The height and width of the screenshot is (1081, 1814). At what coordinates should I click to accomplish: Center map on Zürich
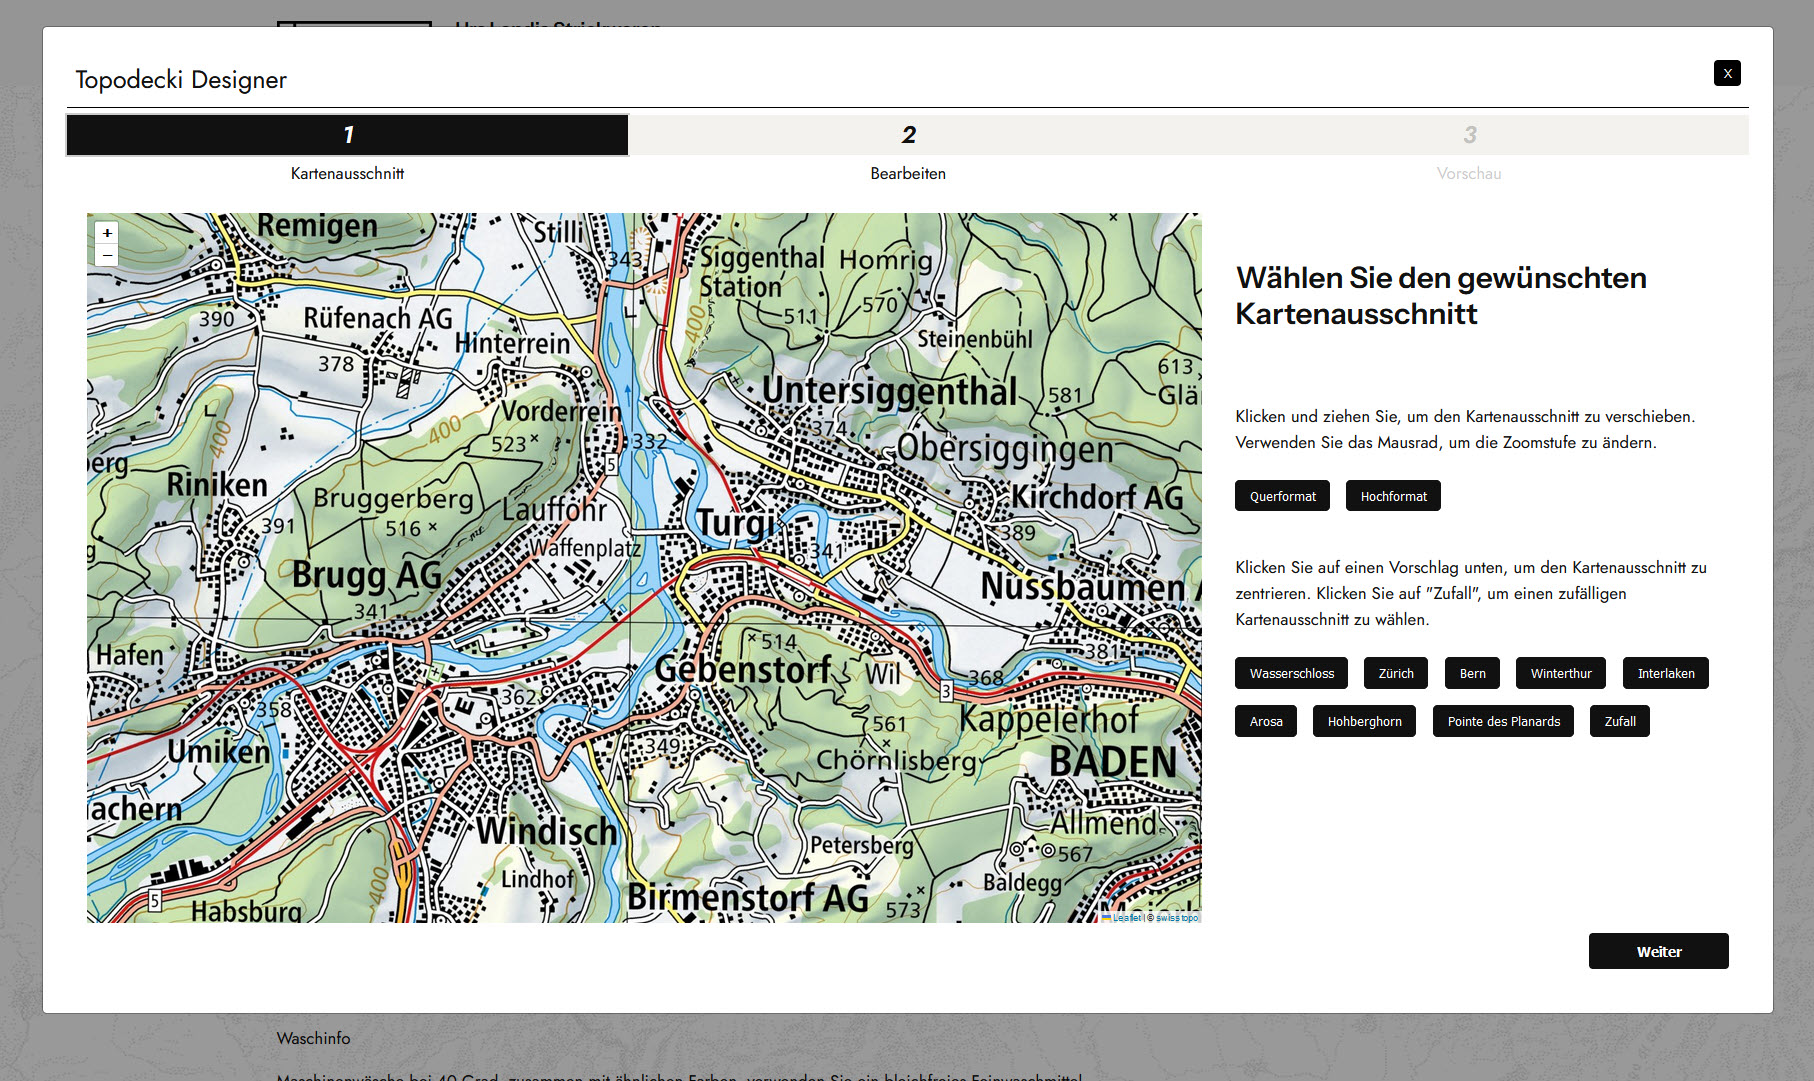[x=1395, y=673]
